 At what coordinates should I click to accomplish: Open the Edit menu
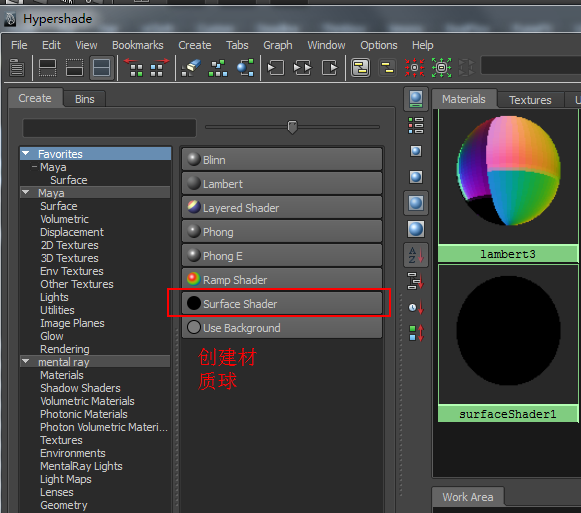click(51, 45)
